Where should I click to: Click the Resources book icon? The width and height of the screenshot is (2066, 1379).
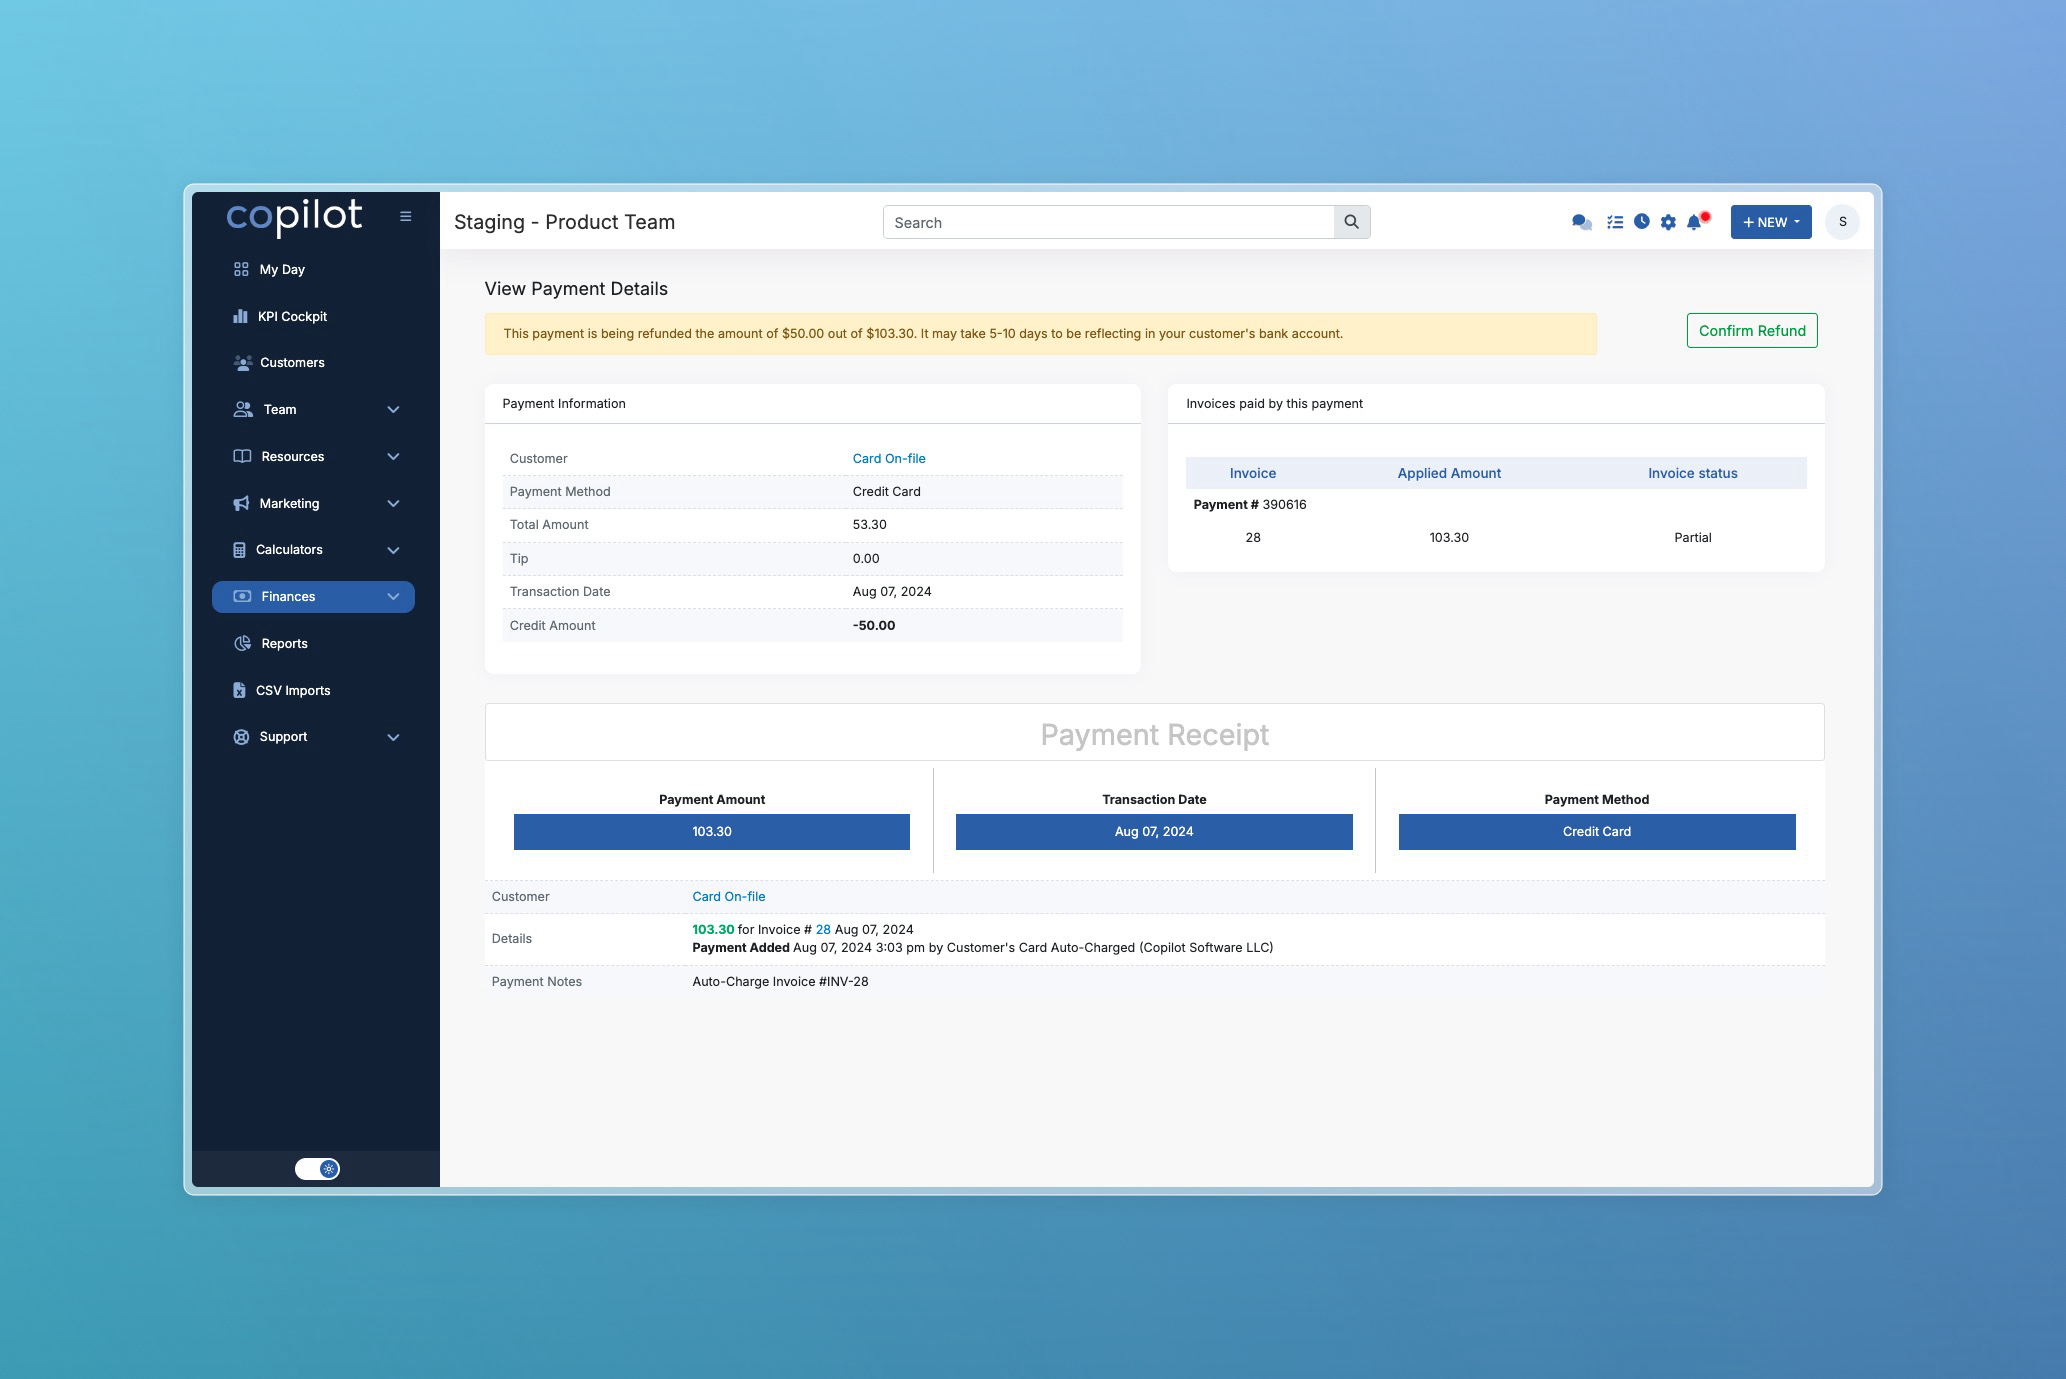click(x=242, y=456)
